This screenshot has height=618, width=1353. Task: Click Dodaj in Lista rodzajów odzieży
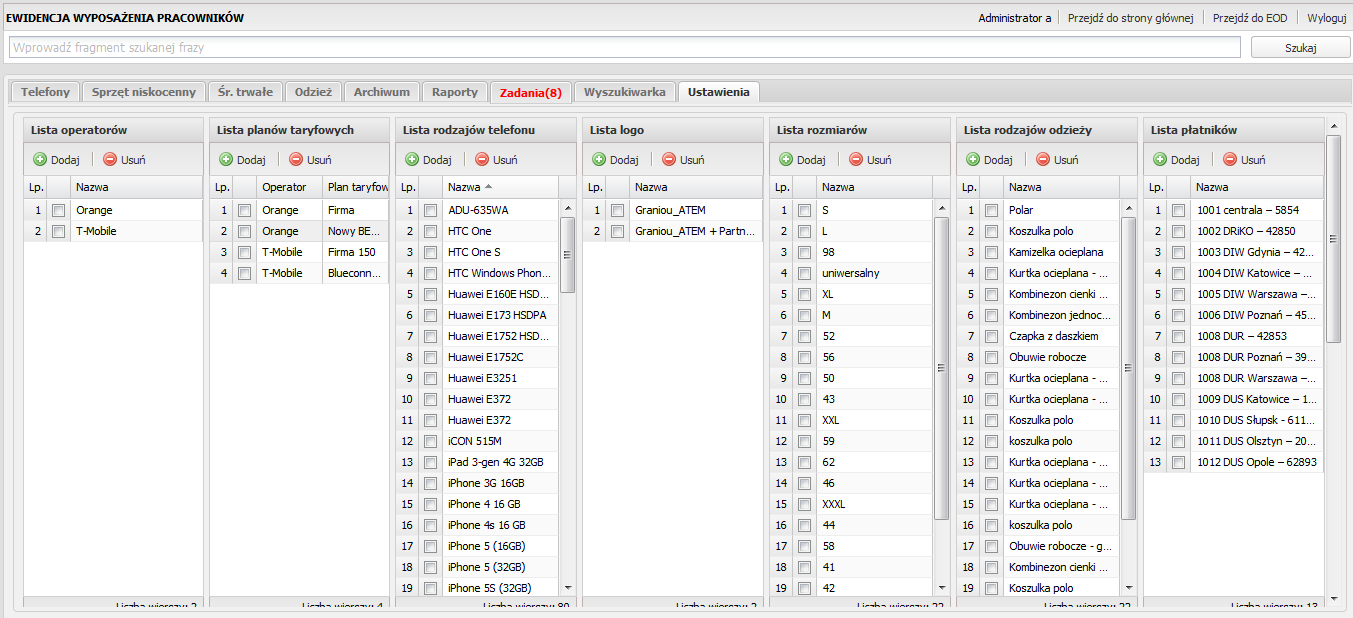[989, 159]
